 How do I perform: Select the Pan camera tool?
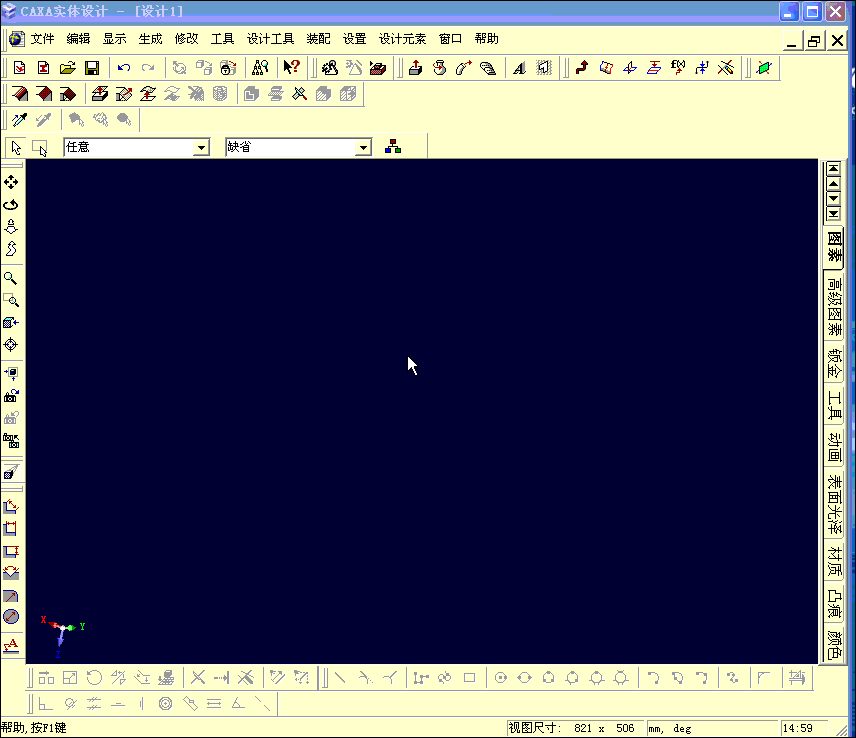click(11, 182)
